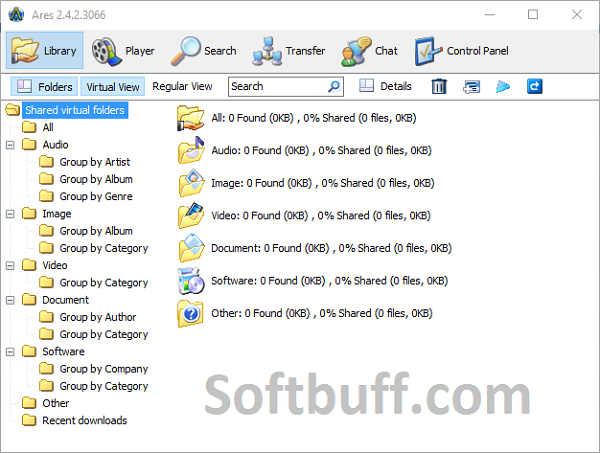
Task: Click the Video clapperboard folder icon
Action: click(191, 215)
